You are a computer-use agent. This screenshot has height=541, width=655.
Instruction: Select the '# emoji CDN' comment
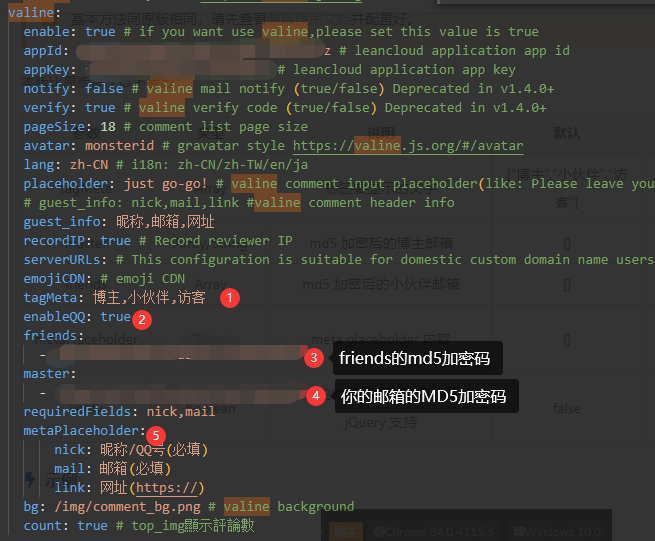point(142,279)
